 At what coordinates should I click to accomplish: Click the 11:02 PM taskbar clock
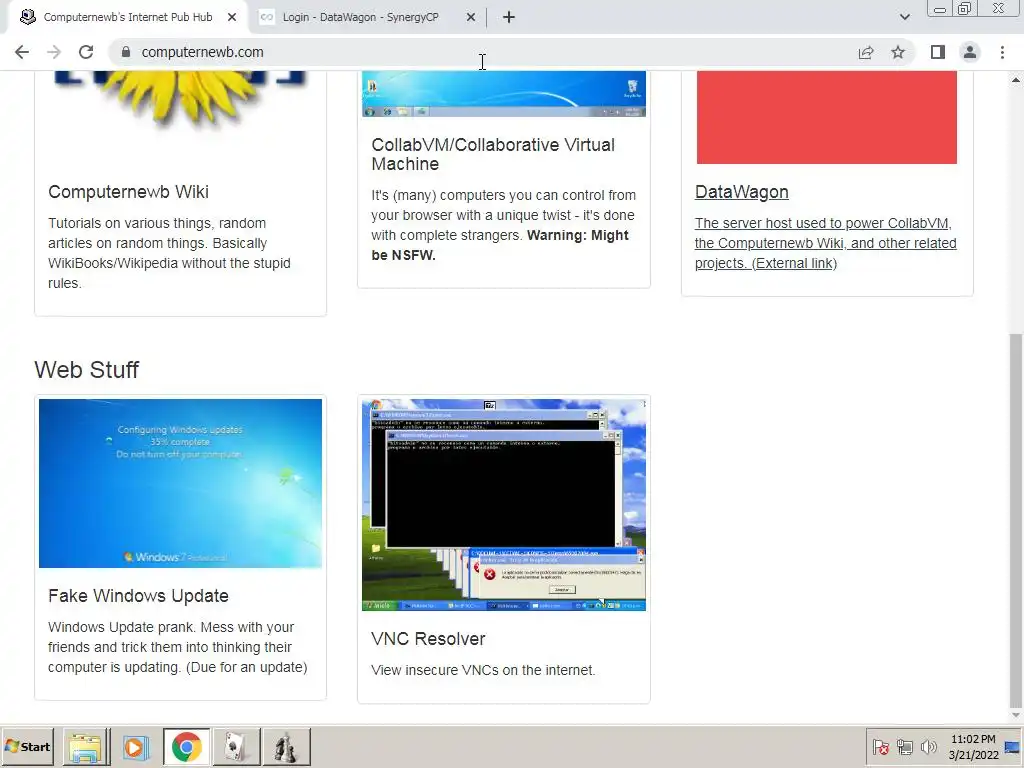pyautogui.click(x=973, y=747)
